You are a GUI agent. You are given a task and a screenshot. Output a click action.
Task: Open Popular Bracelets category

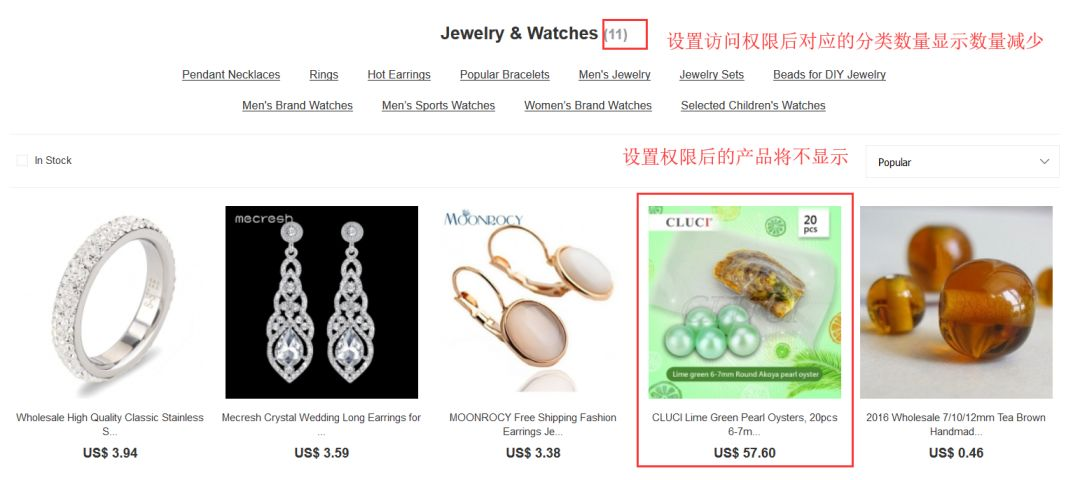coord(505,74)
